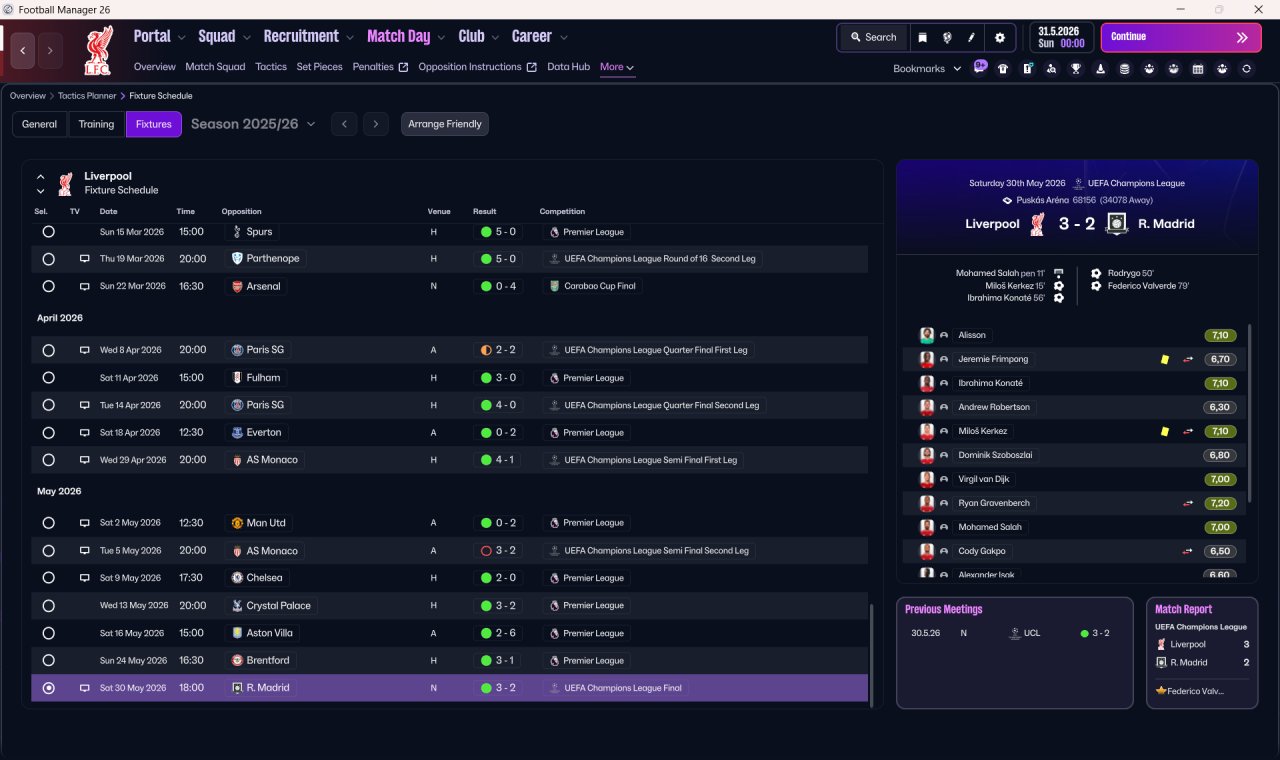1280x760 pixels.
Task: Click the trophy bookmark icon
Action: pyautogui.click(x=1076, y=69)
